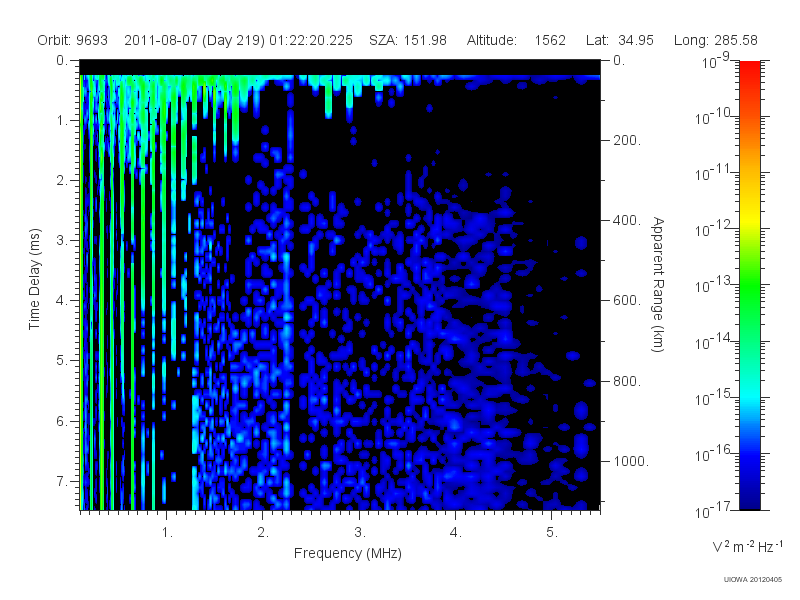Image resolution: width=800 pixels, height=600 pixels.
Task: Click the date '2011-08-07 (Day 219)' text
Action: (x=194, y=40)
